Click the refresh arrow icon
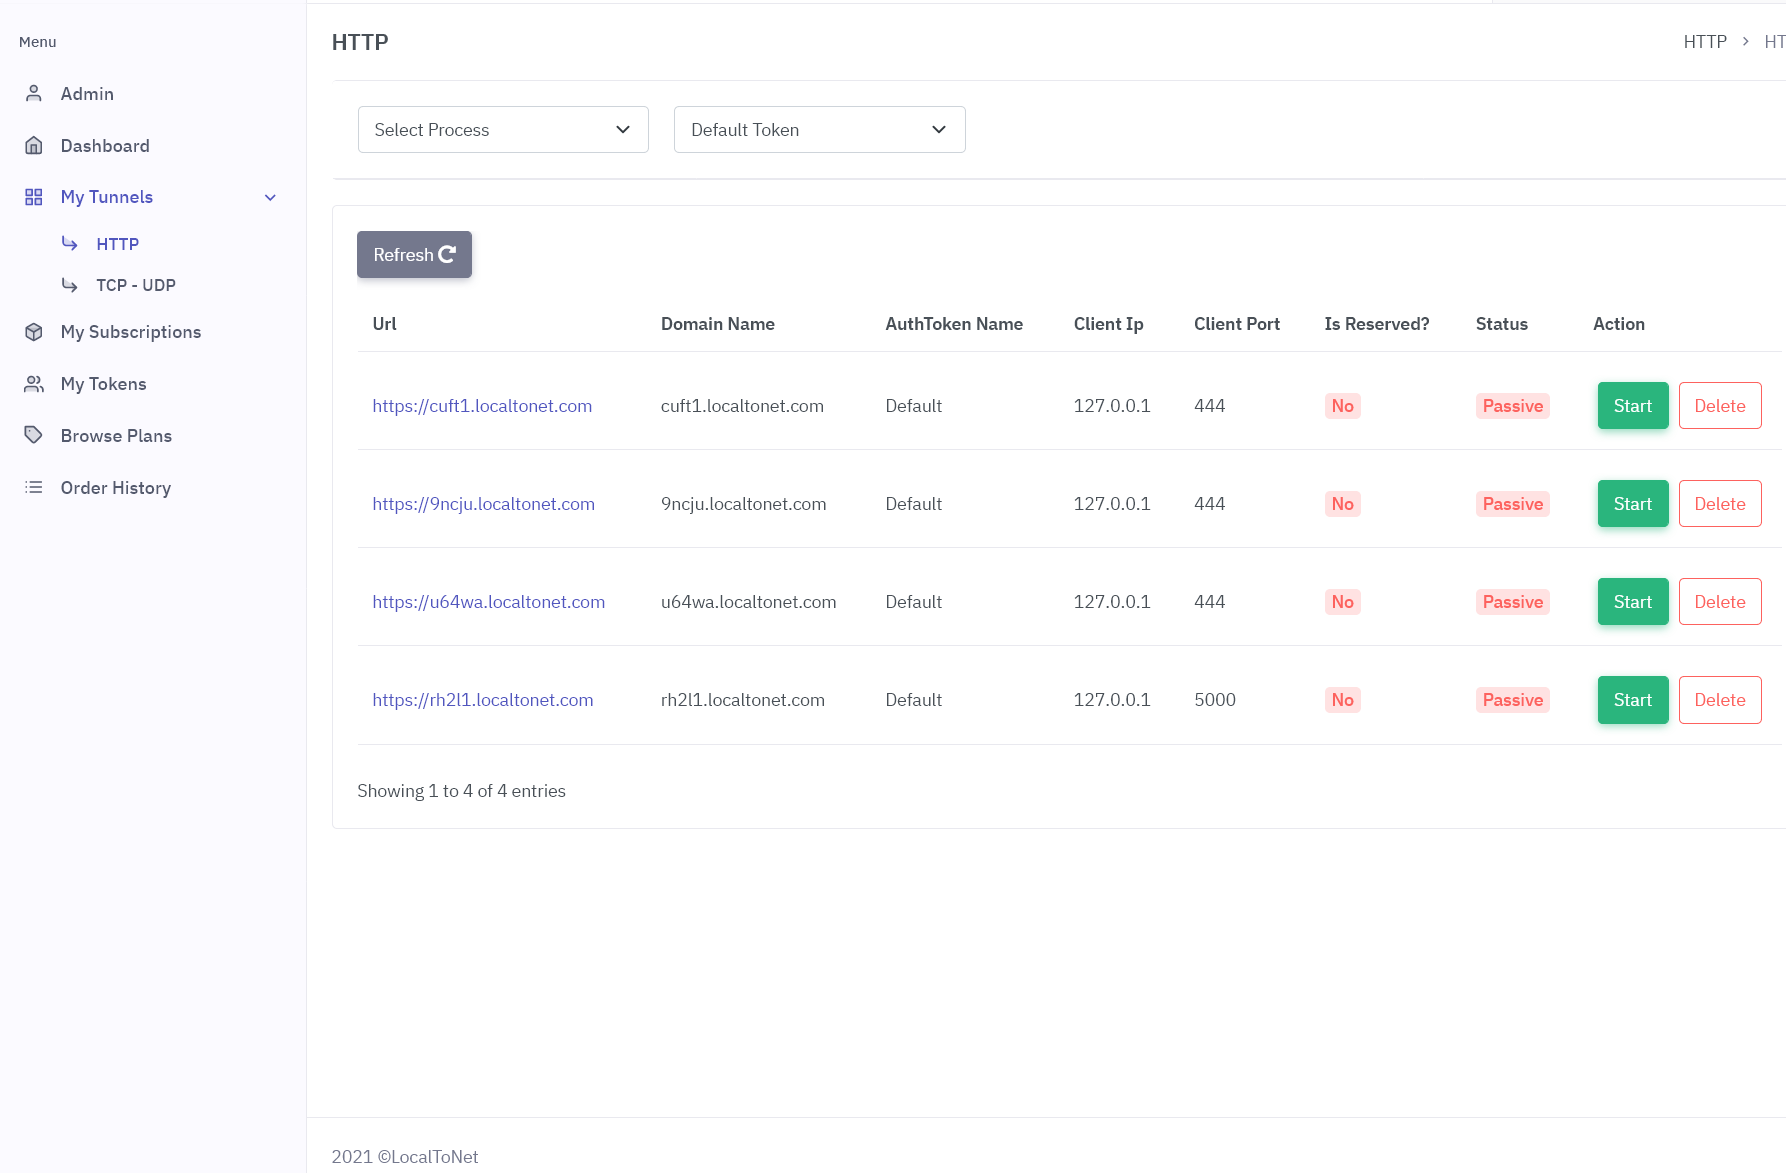The height and width of the screenshot is (1173, 1786). tap(447, 254)
